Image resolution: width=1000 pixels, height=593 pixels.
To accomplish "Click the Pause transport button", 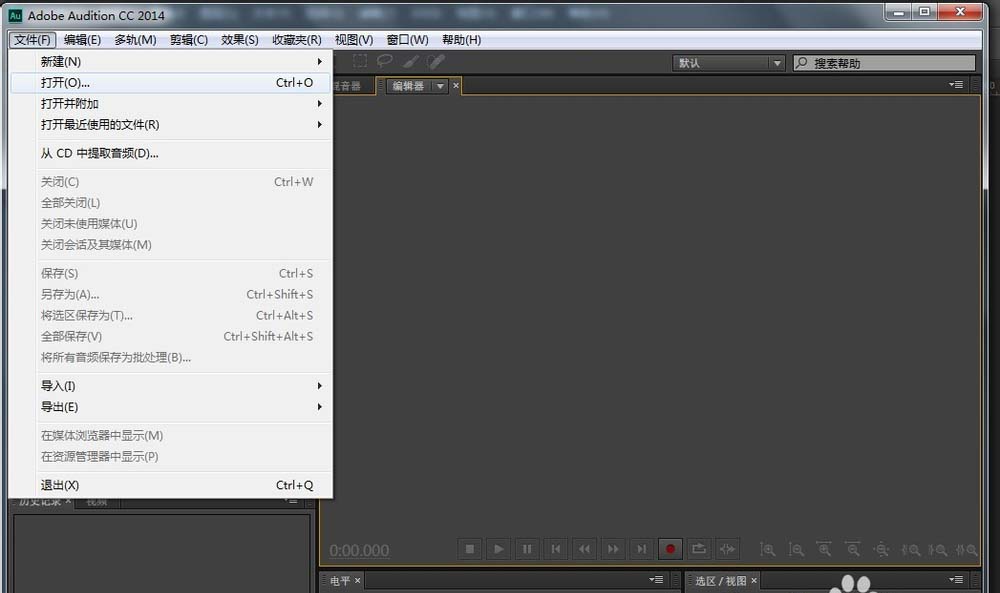I will [x=527, y=549].
